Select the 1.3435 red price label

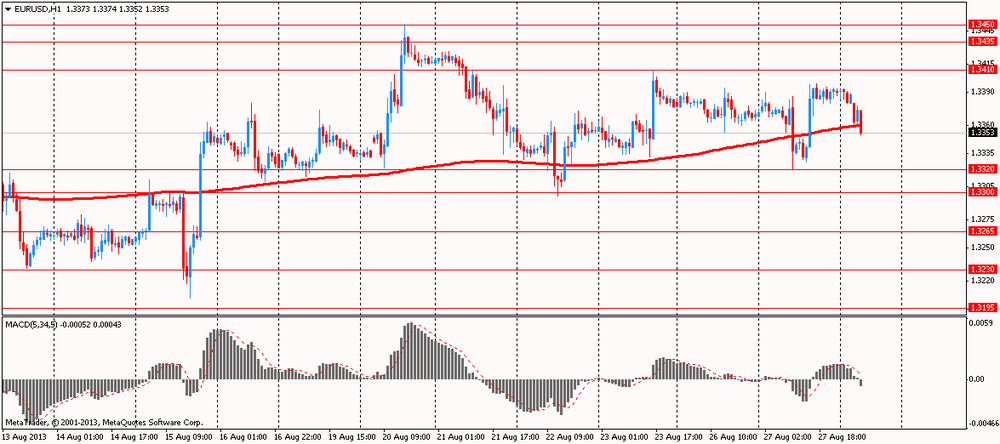coord(982,42)
